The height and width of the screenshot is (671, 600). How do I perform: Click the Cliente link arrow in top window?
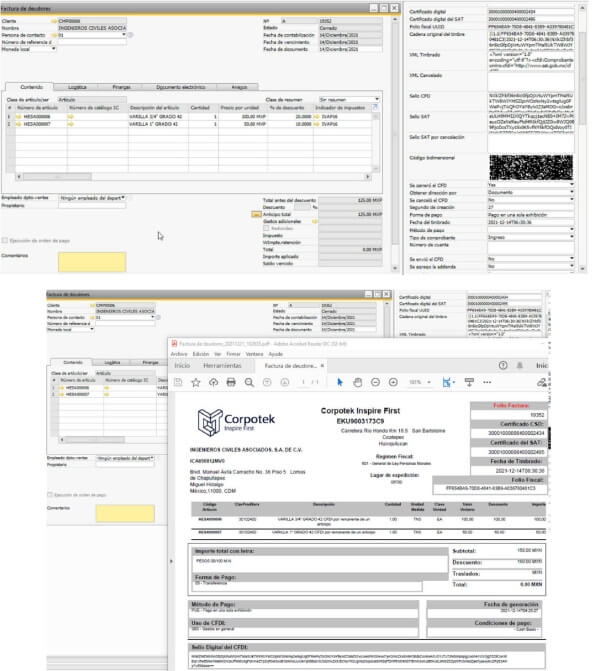[x=54, y=21]
